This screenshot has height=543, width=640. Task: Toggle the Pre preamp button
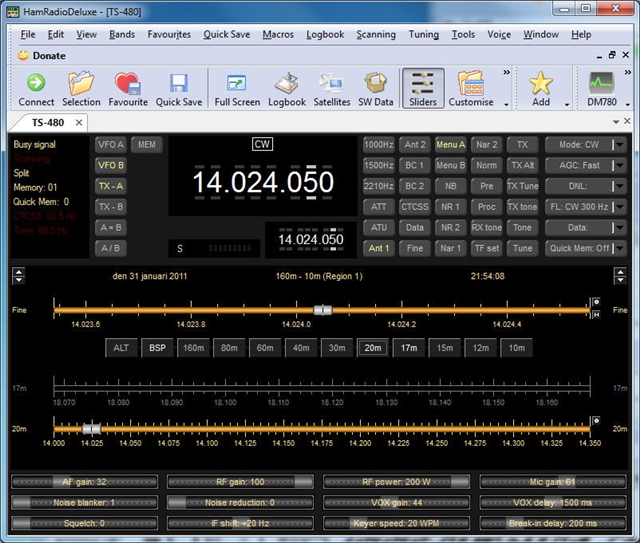[x=487, y=186]
